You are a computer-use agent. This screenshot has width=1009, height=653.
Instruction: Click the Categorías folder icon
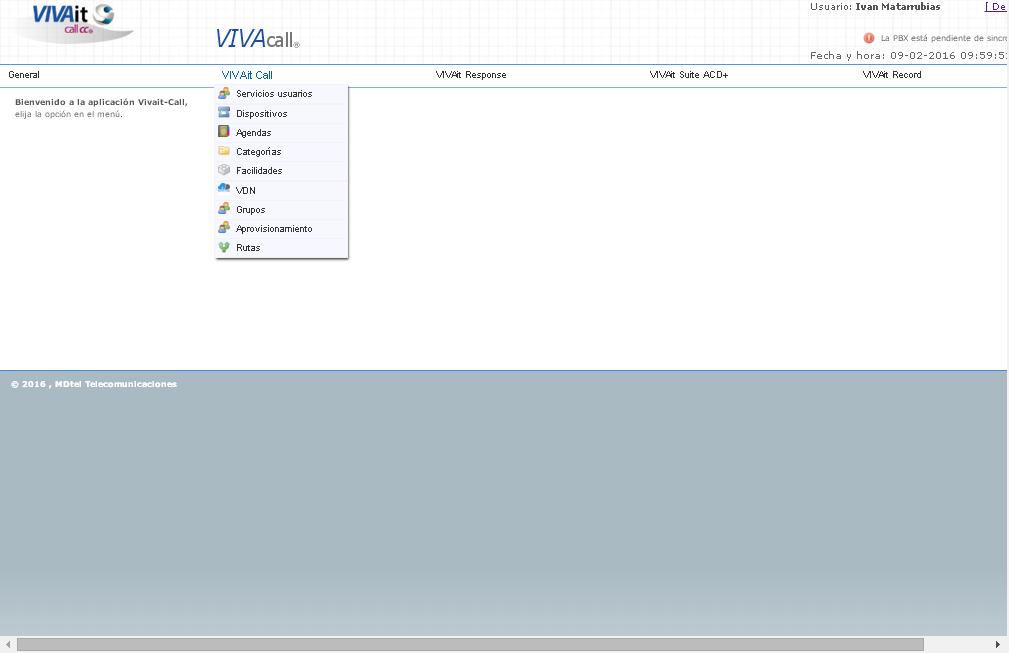coord(224,151)
